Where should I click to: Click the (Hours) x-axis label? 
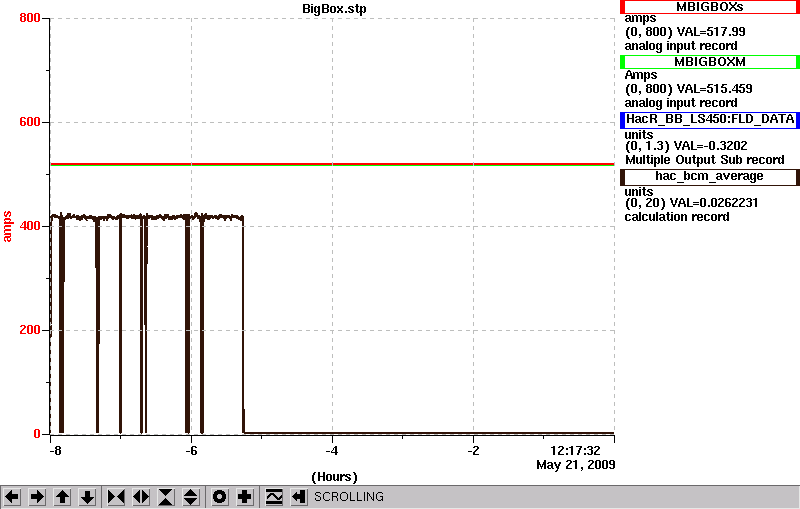click(334, 477)
